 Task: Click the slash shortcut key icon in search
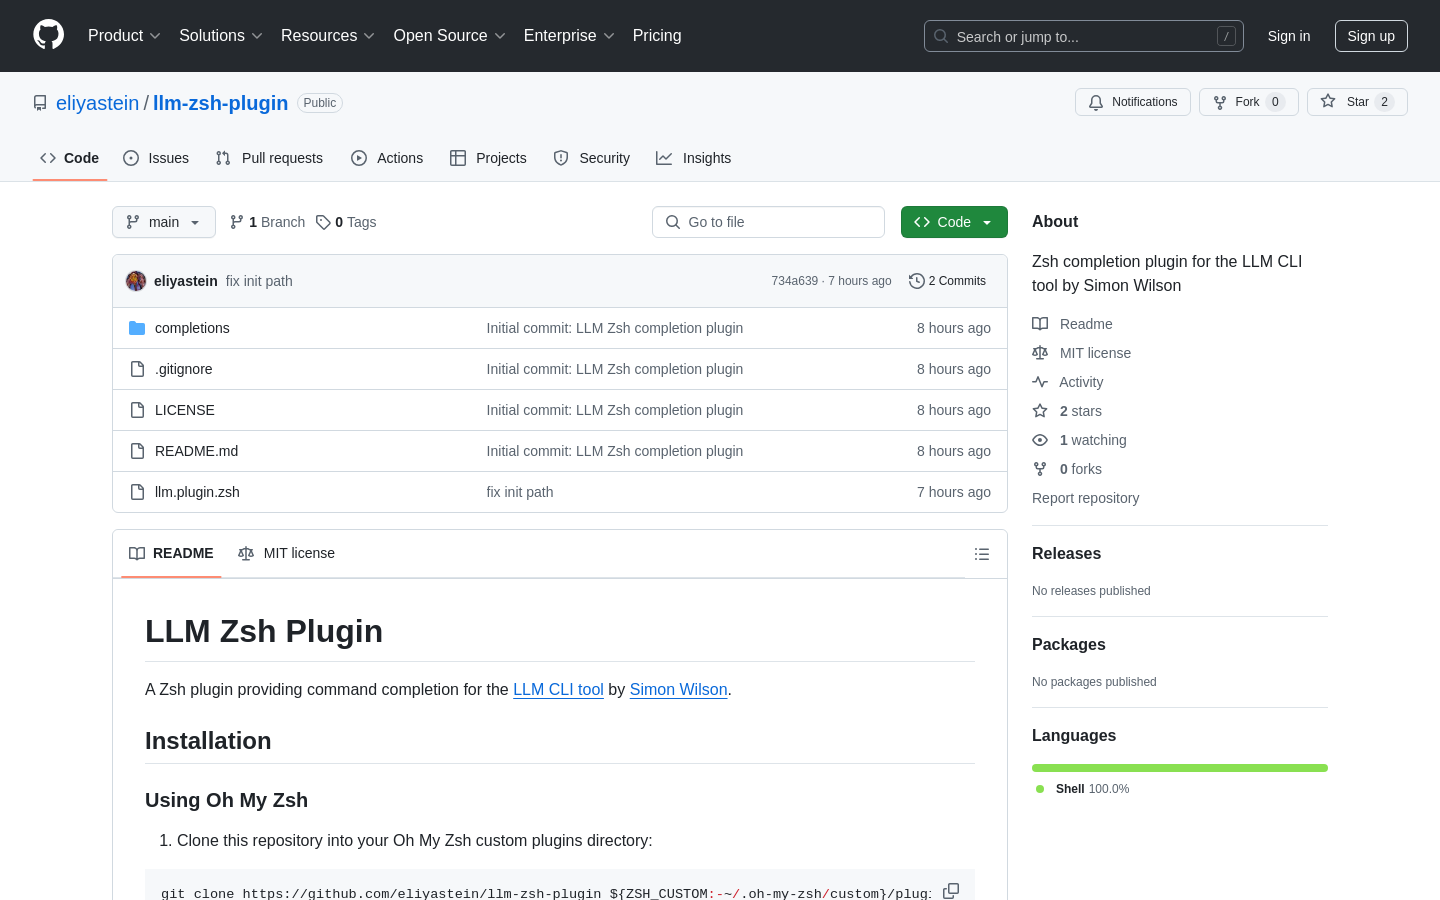point(1226,36)
